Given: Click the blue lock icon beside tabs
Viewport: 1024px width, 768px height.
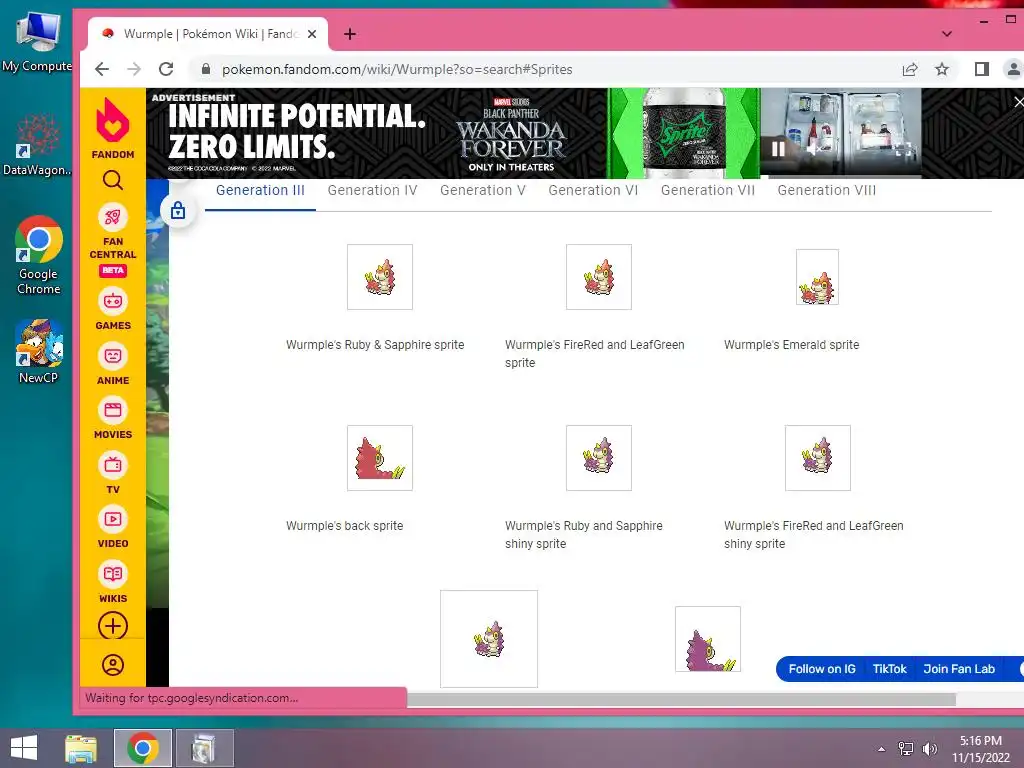Looking at the screenshot, I should (x=178, y=210).
